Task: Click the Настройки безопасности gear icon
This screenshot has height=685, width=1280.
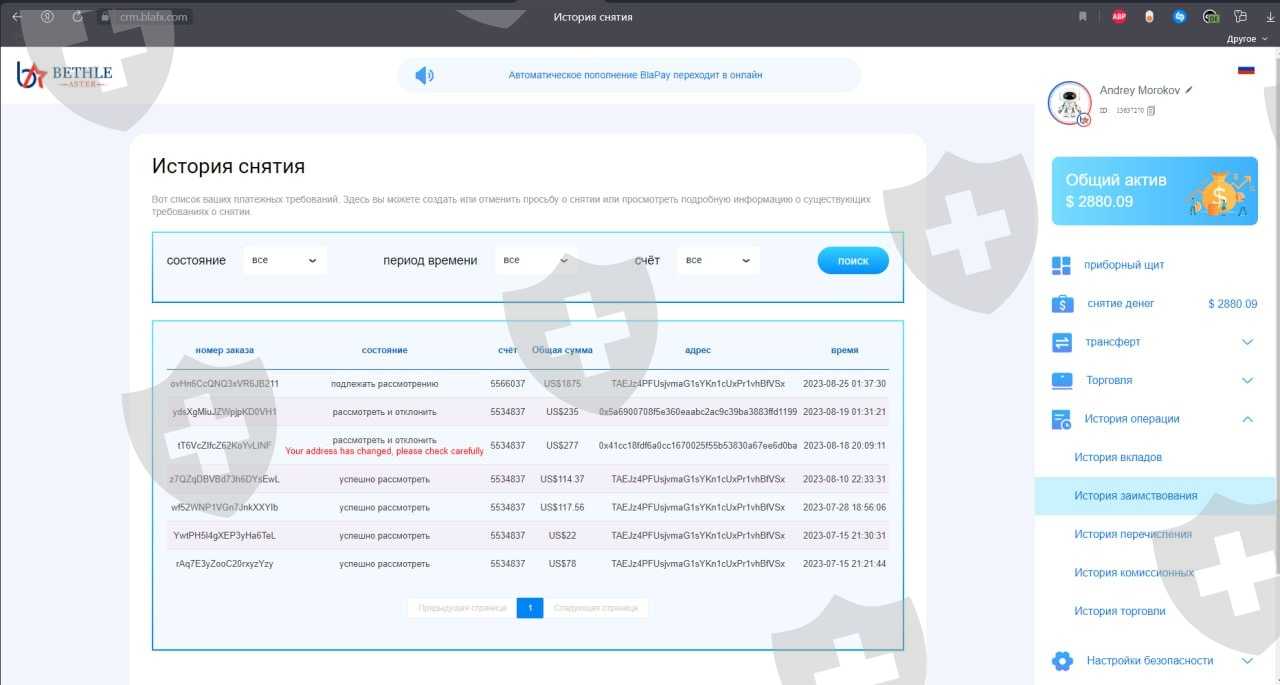Action: click(x=1062, y=661)
